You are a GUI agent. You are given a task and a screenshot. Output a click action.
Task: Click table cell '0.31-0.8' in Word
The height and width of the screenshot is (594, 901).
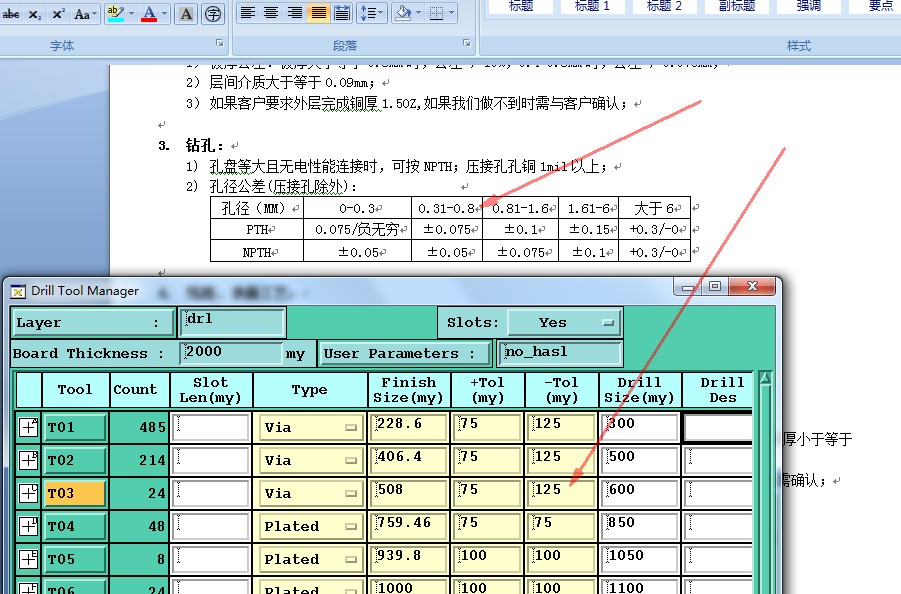tap(447, 208)
